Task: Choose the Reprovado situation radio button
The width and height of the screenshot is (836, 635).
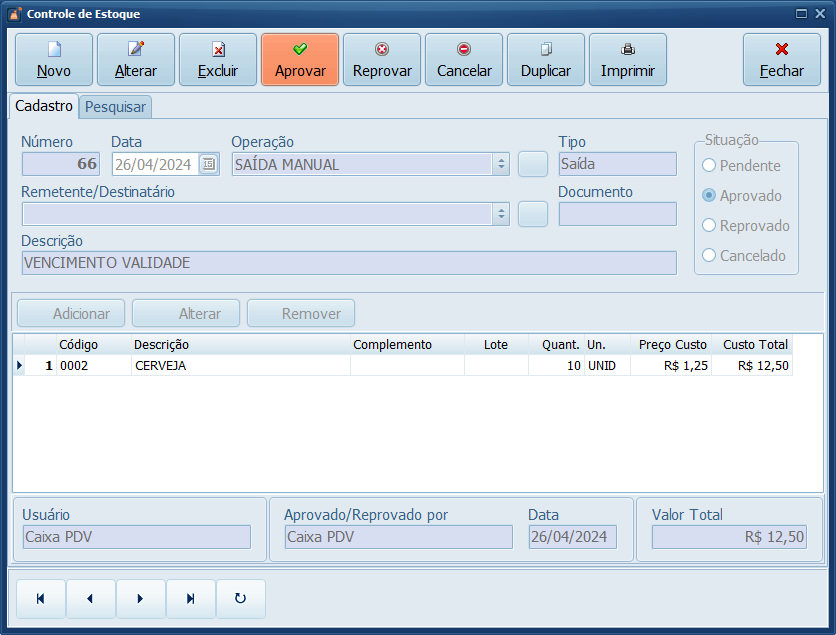Action: click(710, 226)
